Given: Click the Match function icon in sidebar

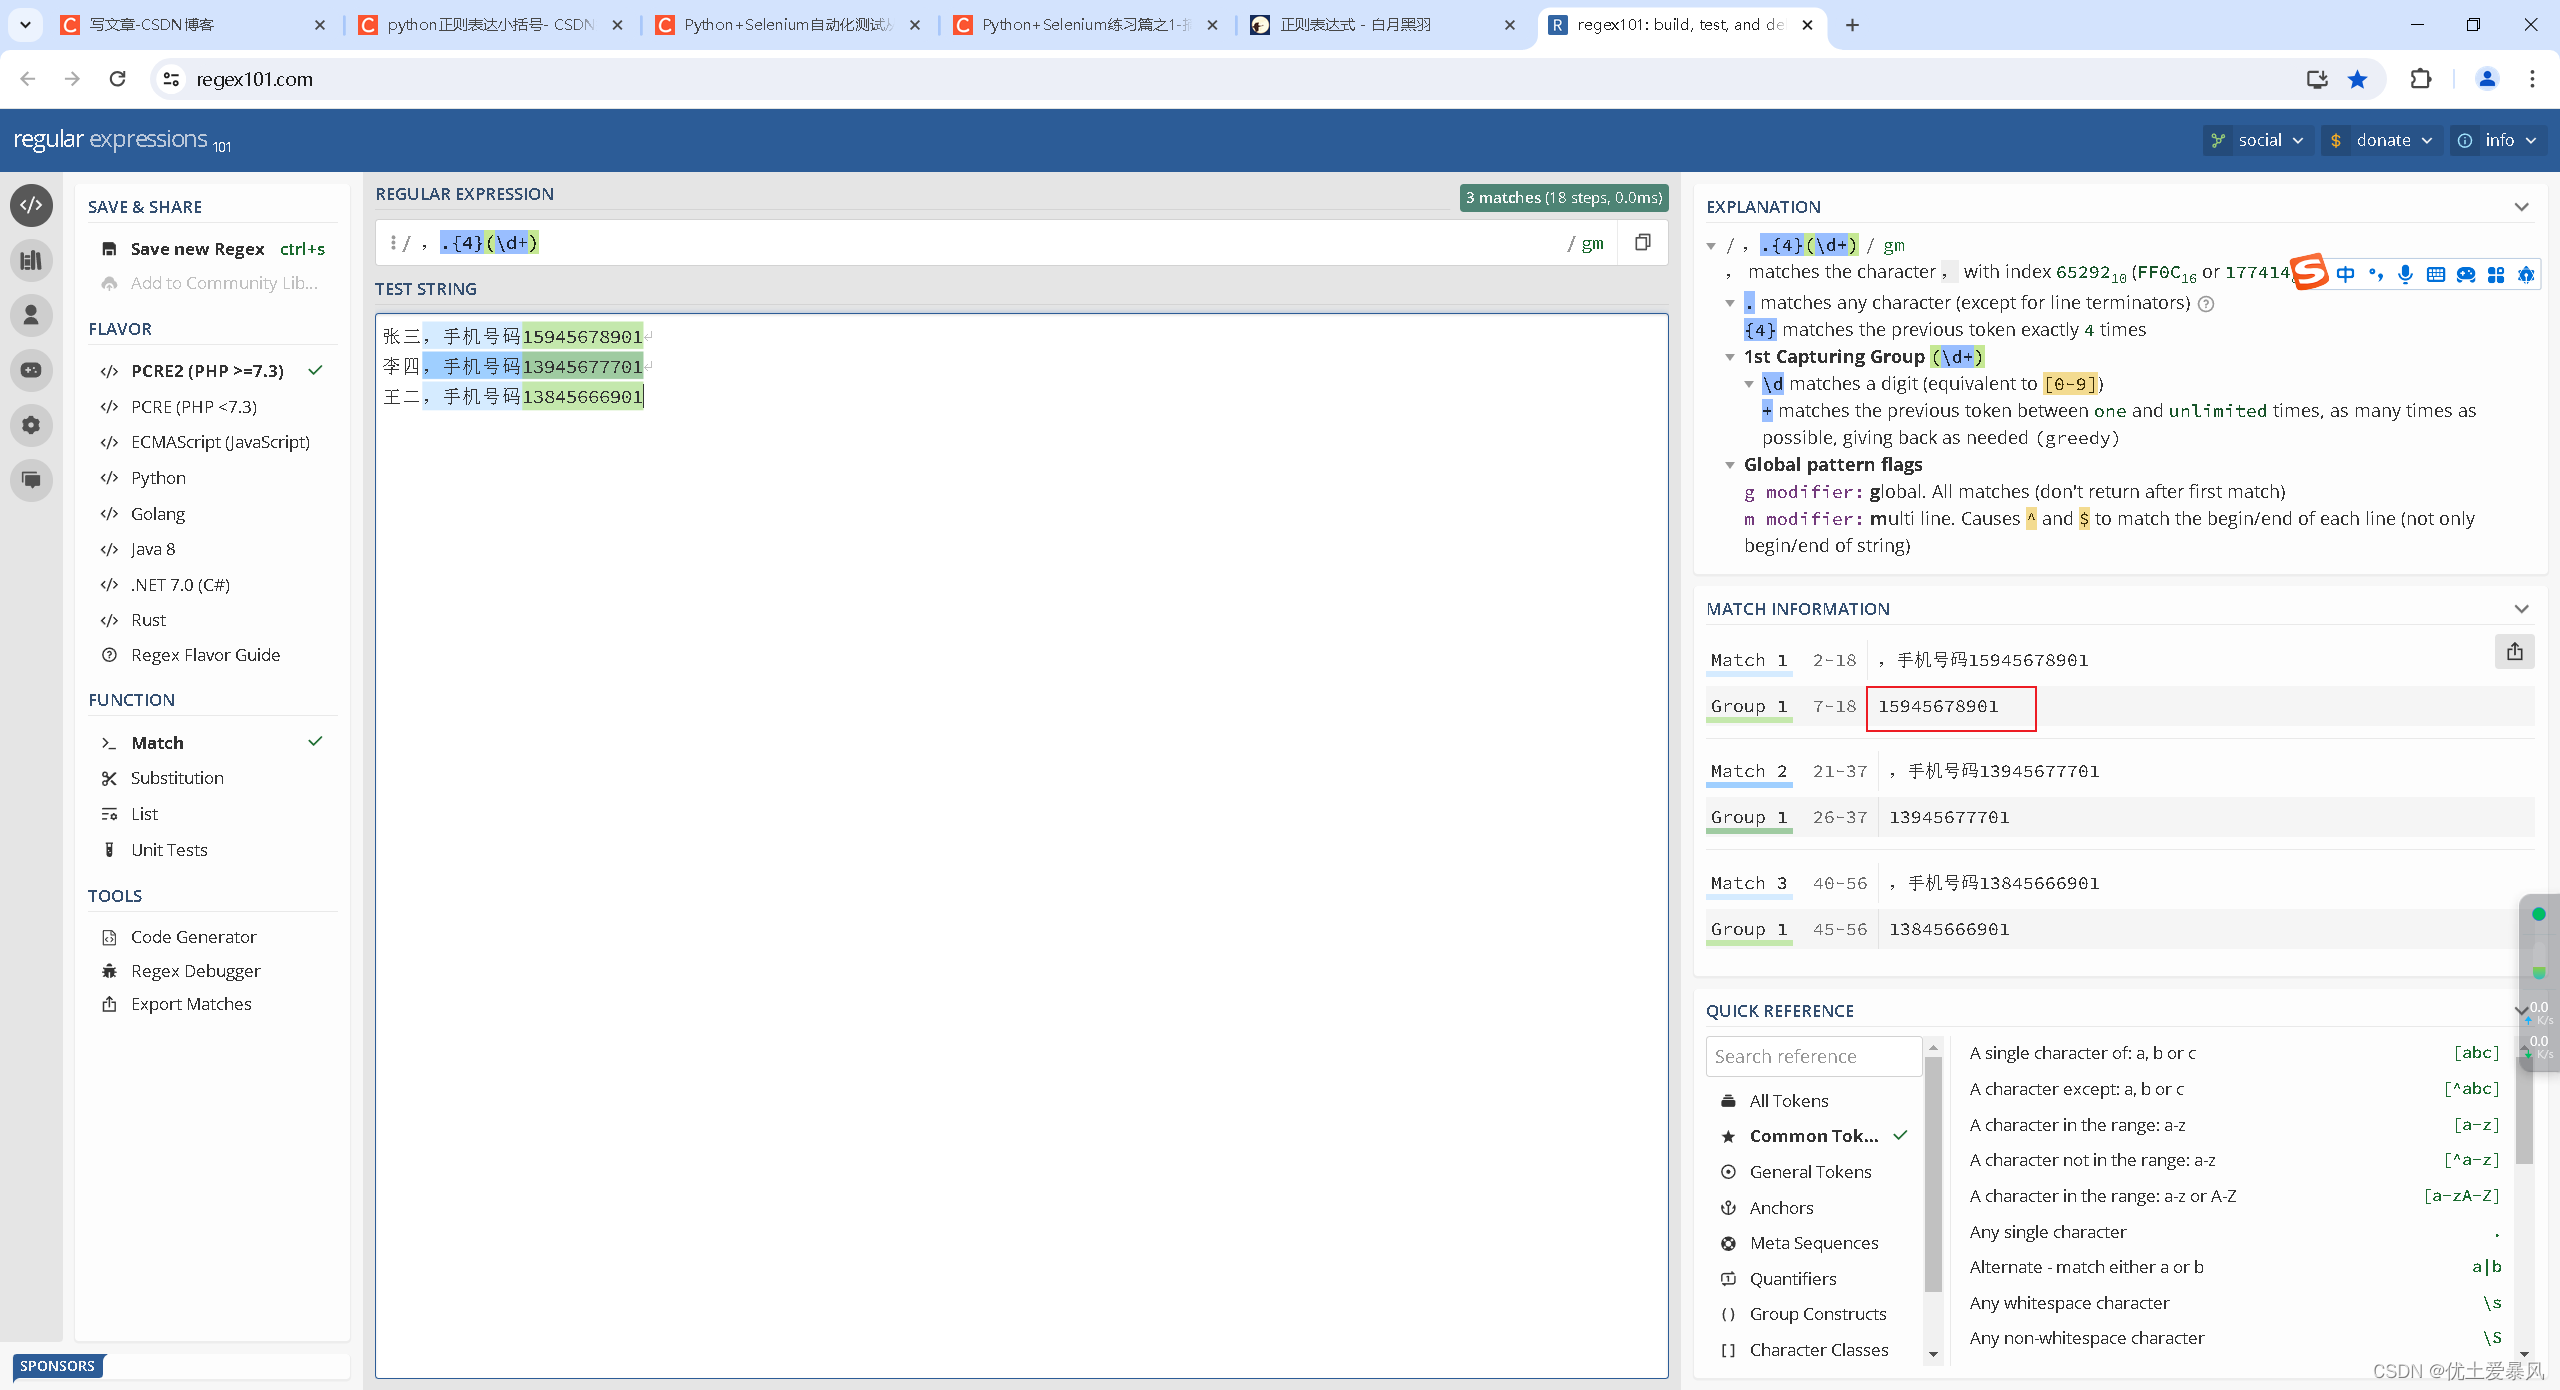Looking at the screenshot, I should pyautogui.click(x=110, y=743).
